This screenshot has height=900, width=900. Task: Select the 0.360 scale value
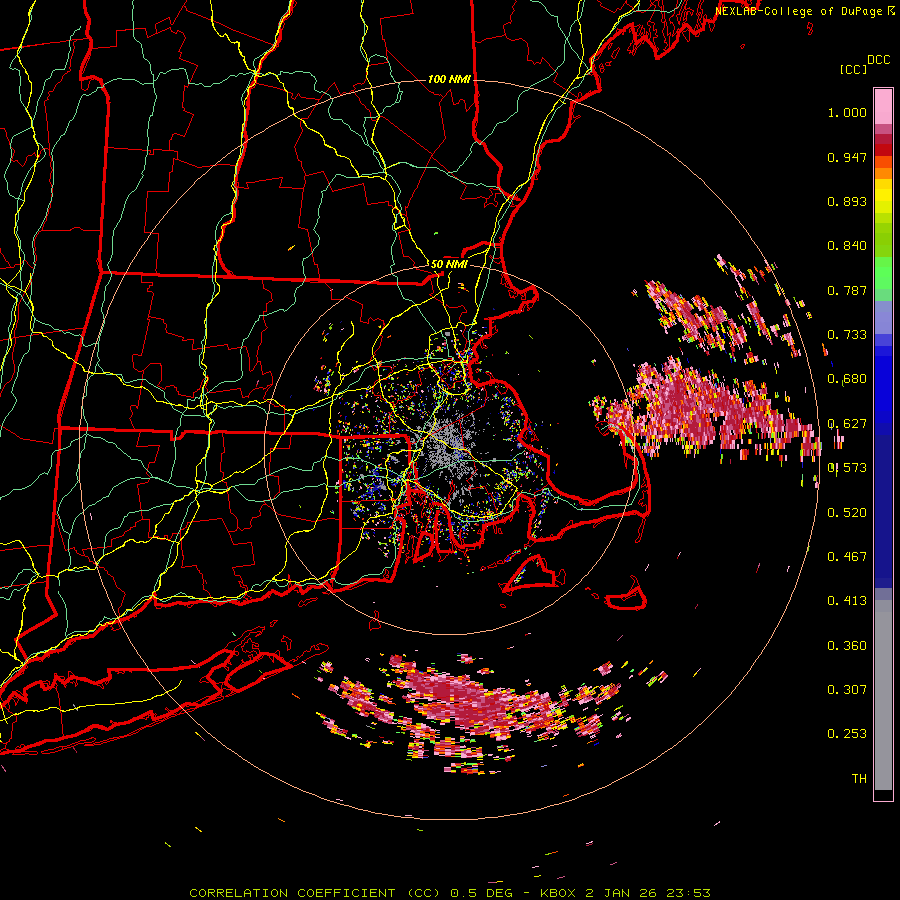click(847, 646)
